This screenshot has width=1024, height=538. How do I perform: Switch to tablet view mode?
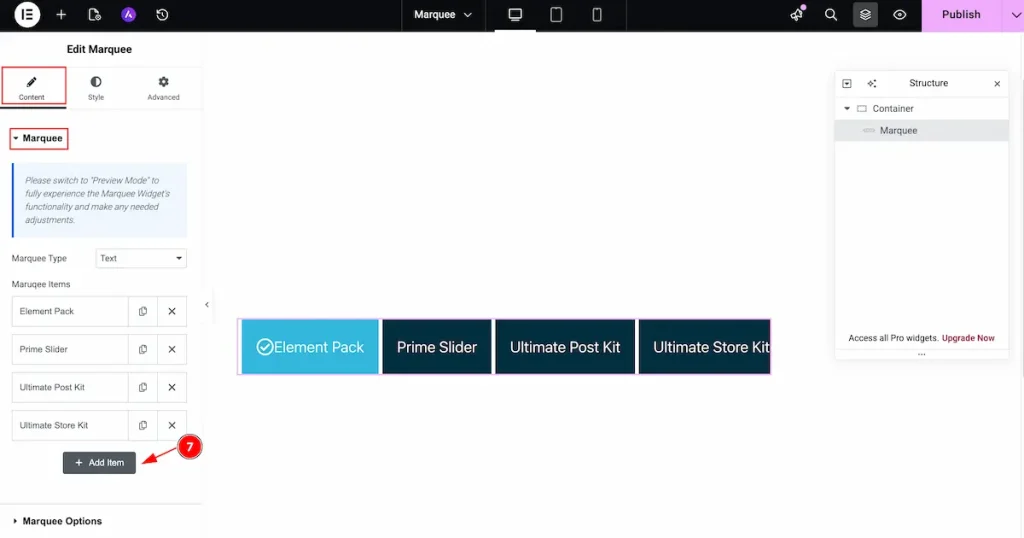point(556,14)
